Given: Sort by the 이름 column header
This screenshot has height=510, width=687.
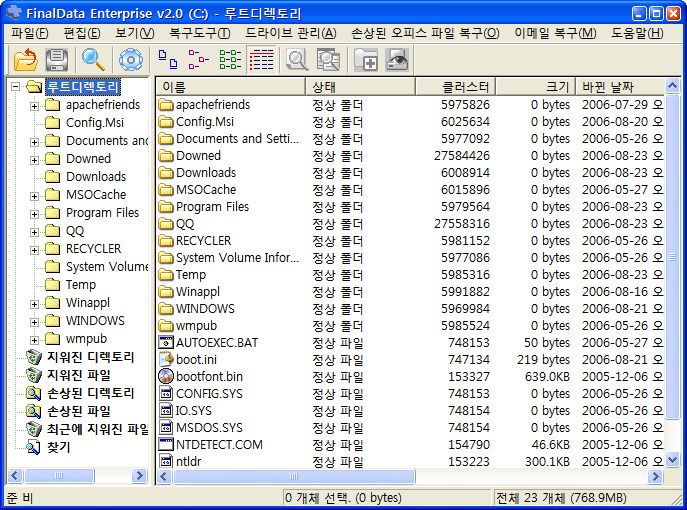Looking at the screenshot, I should 230,86.
